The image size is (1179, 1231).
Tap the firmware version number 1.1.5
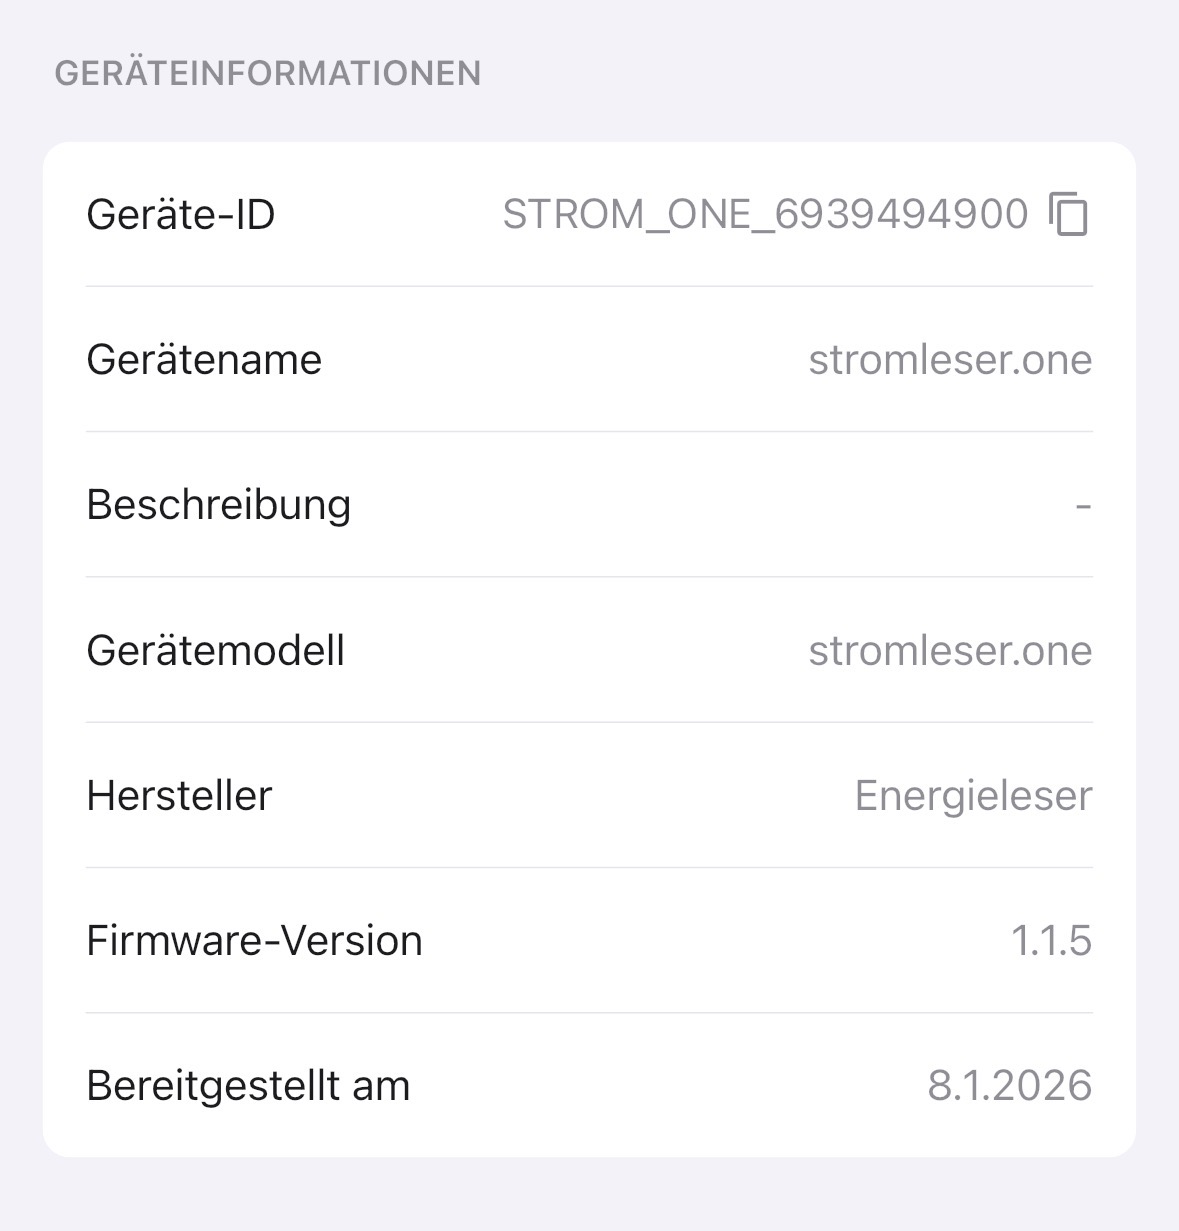click(1051, 941)
